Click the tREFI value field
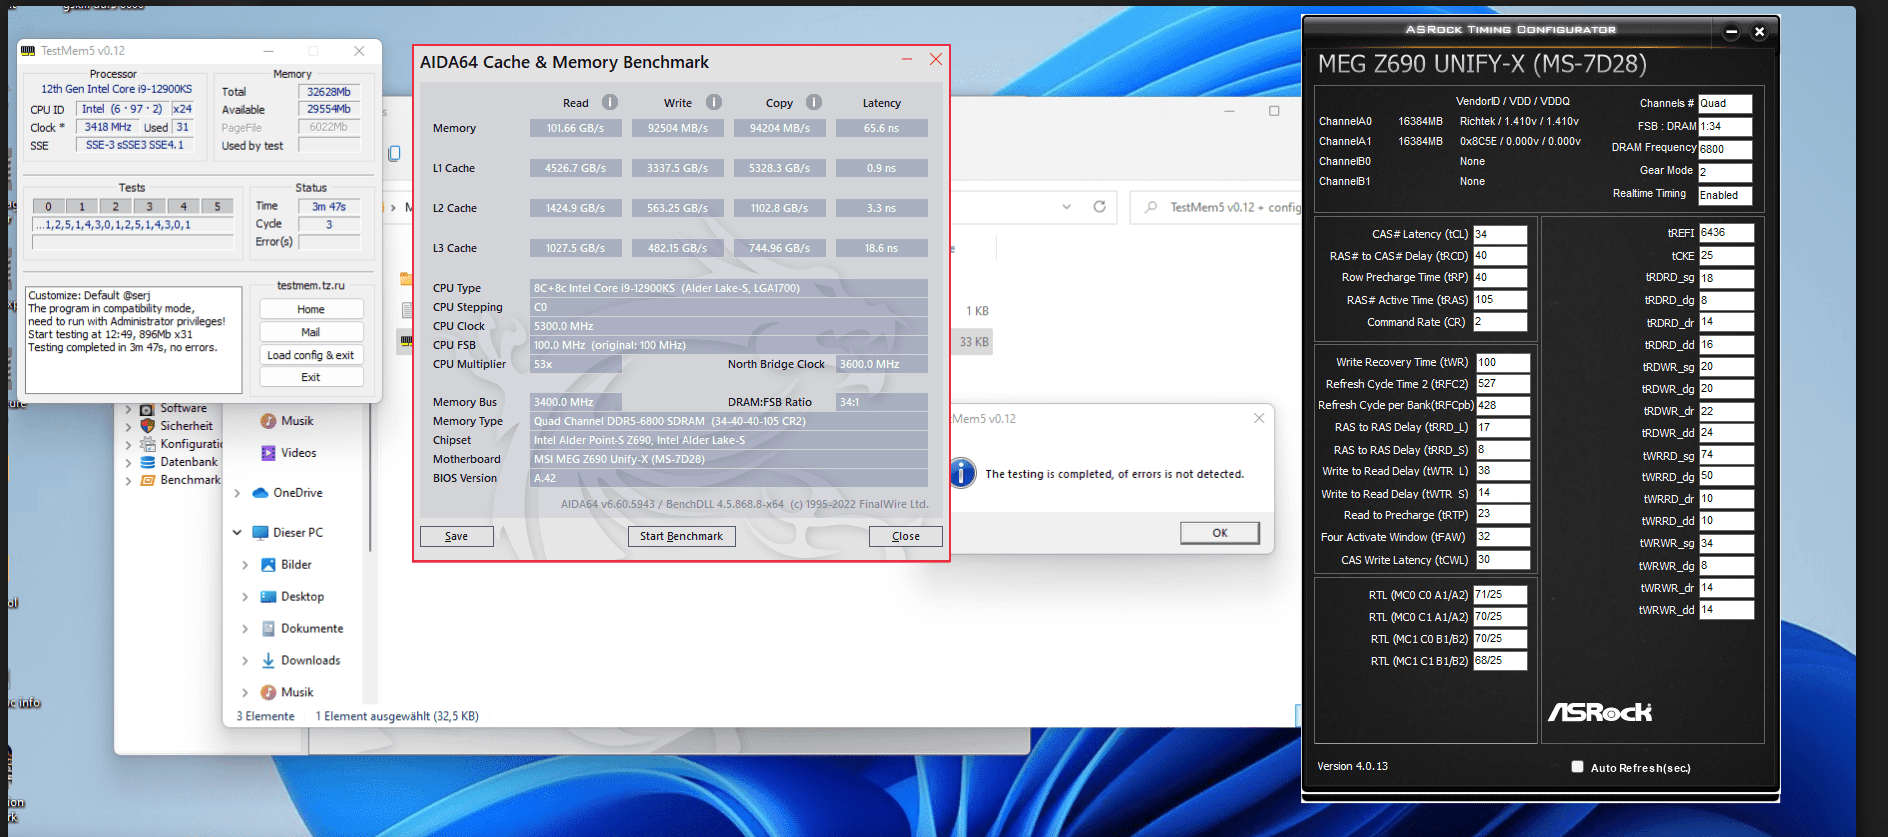 tap(1726, 233)
